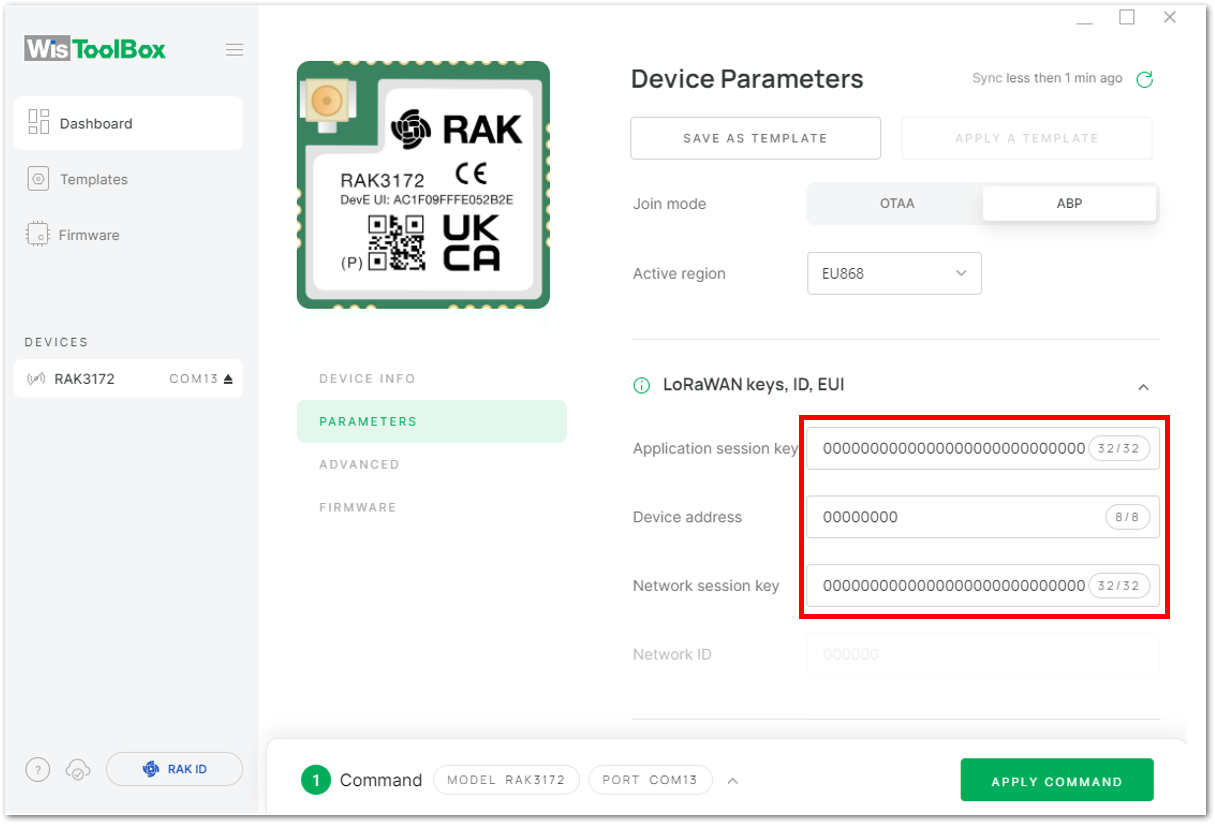
Task: Maximize the WisToolBox window
Action: [x=1127, y=17]
